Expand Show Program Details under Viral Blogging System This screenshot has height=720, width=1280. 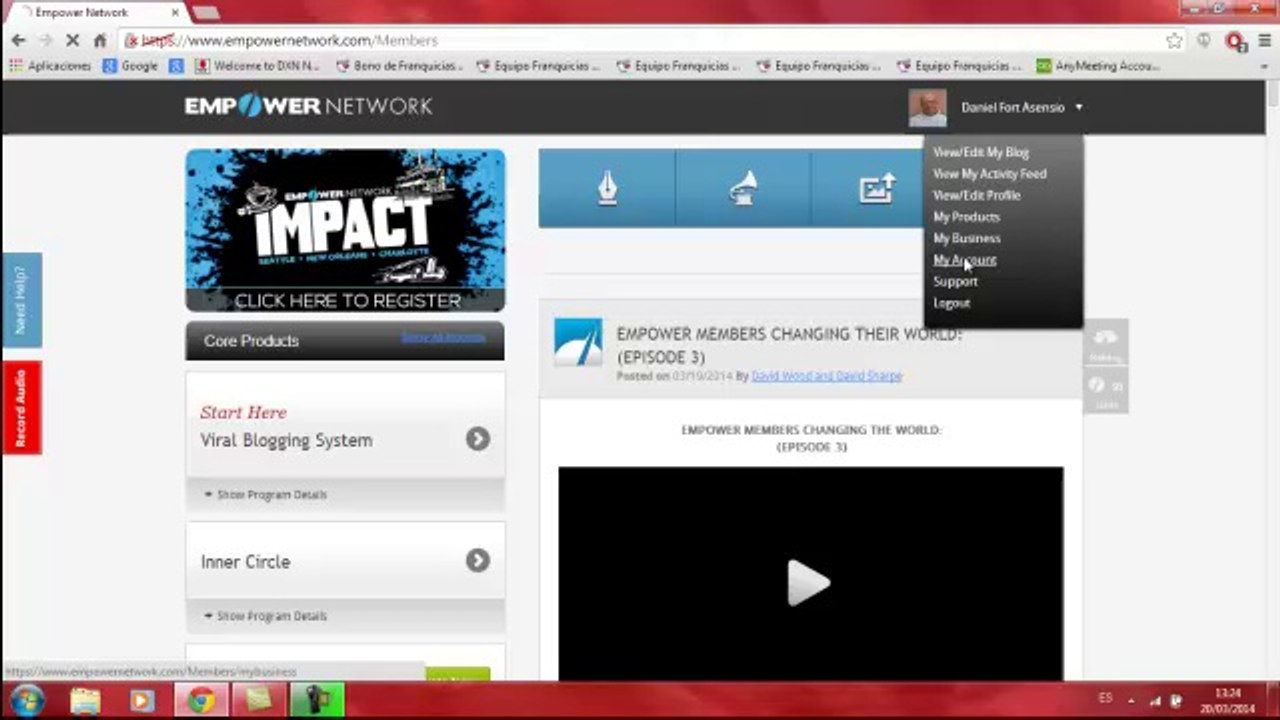click(x=265, y=494)
